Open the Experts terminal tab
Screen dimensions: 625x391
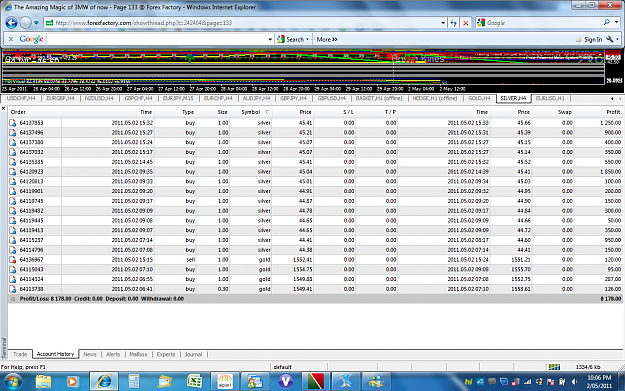click(x=165, y=354)
